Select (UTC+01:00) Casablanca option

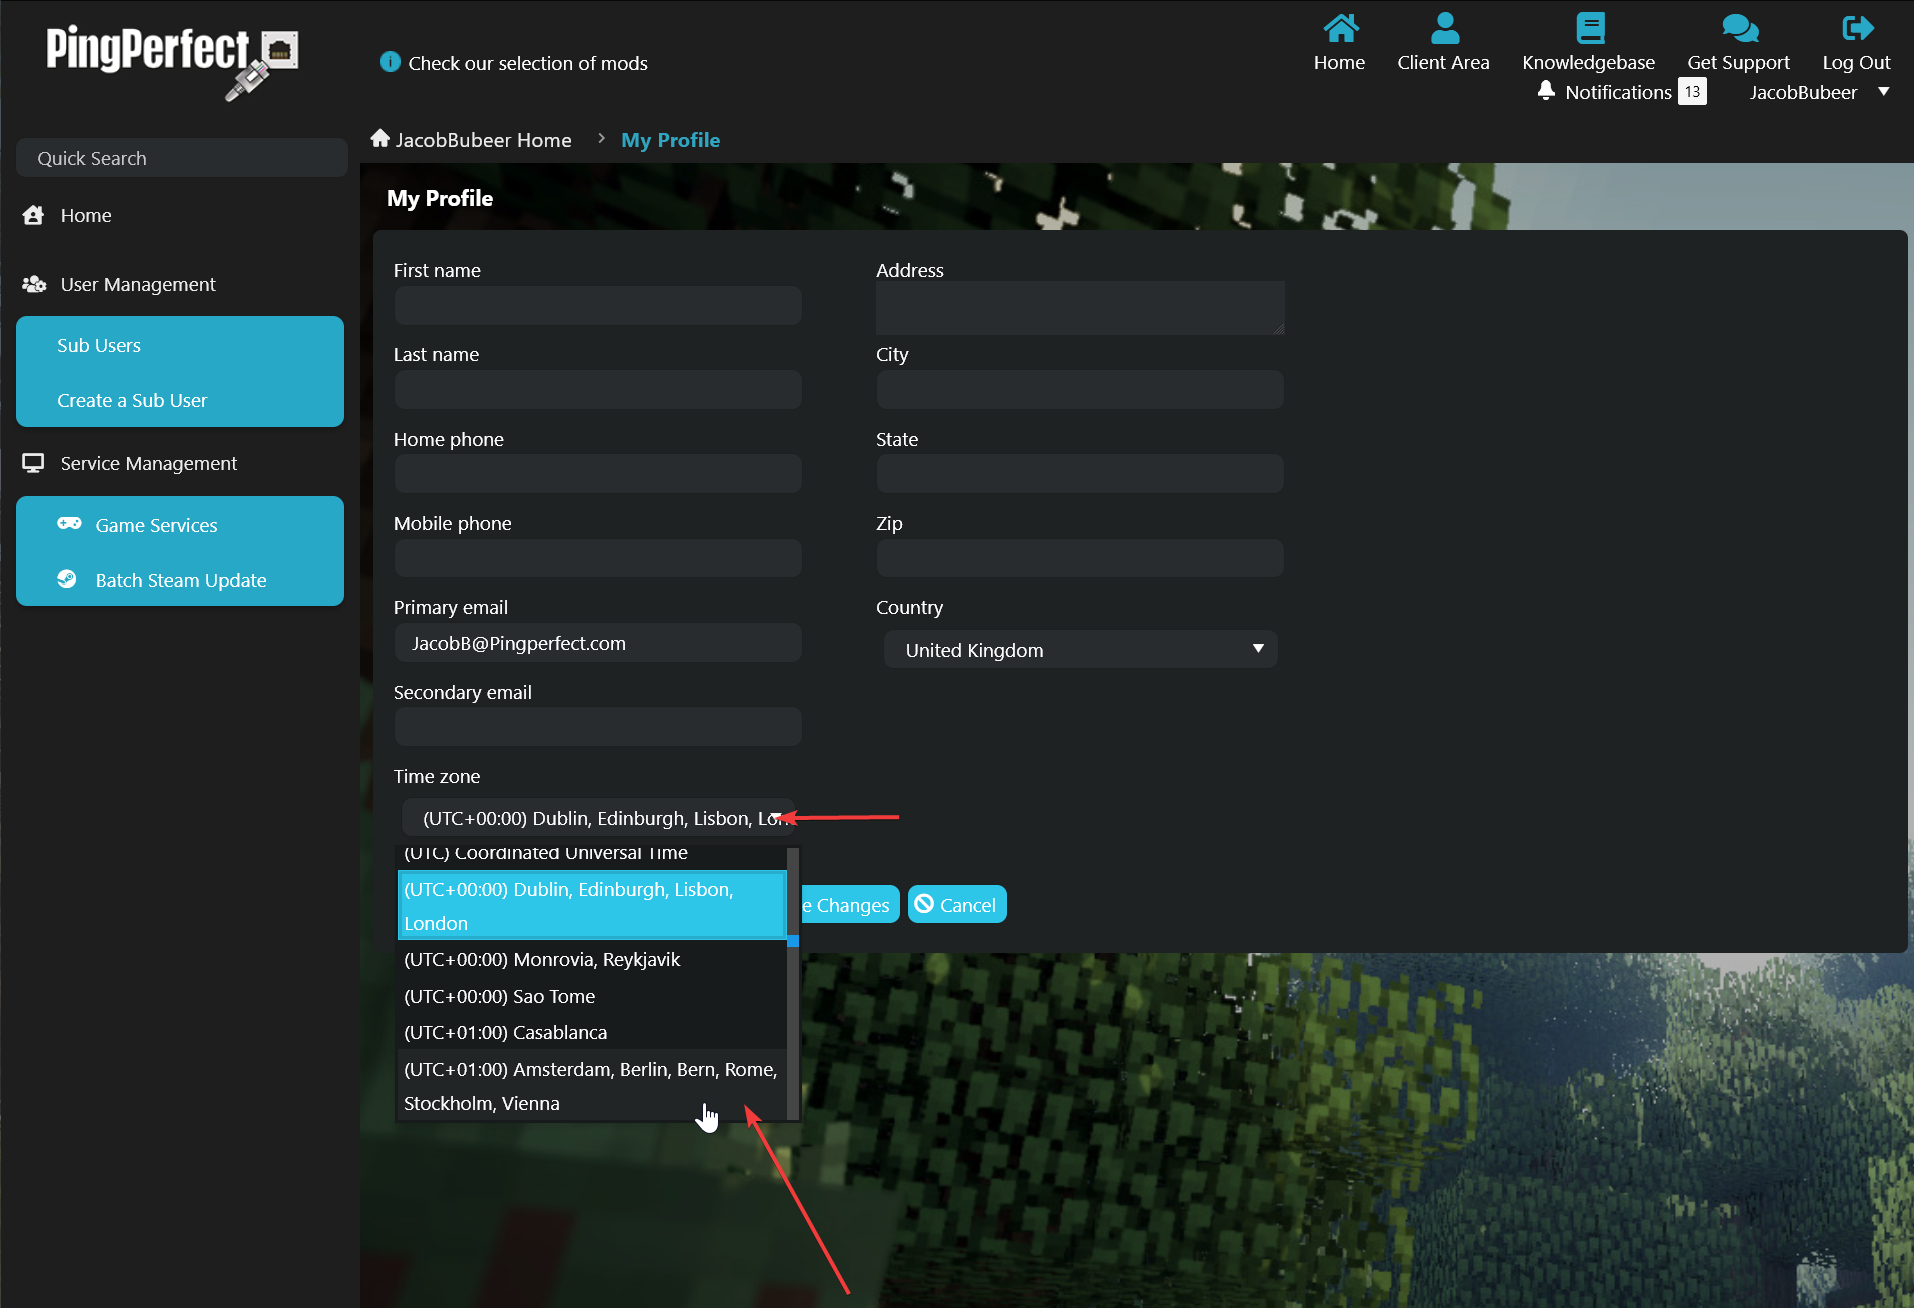click(592, 1032)
